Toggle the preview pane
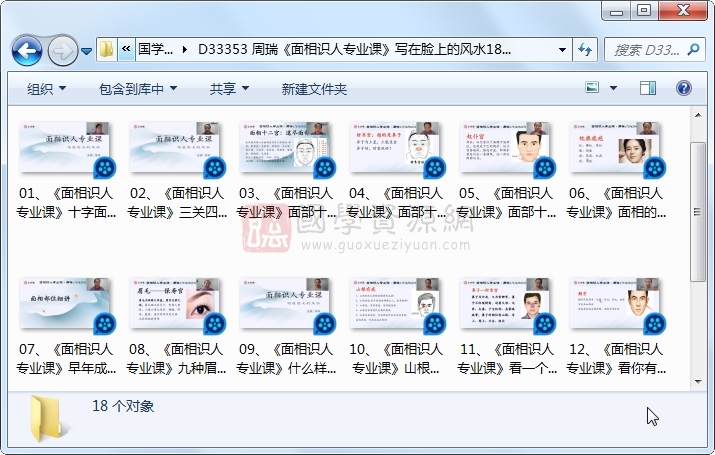The image size is (715, 455). pos(648,88)
